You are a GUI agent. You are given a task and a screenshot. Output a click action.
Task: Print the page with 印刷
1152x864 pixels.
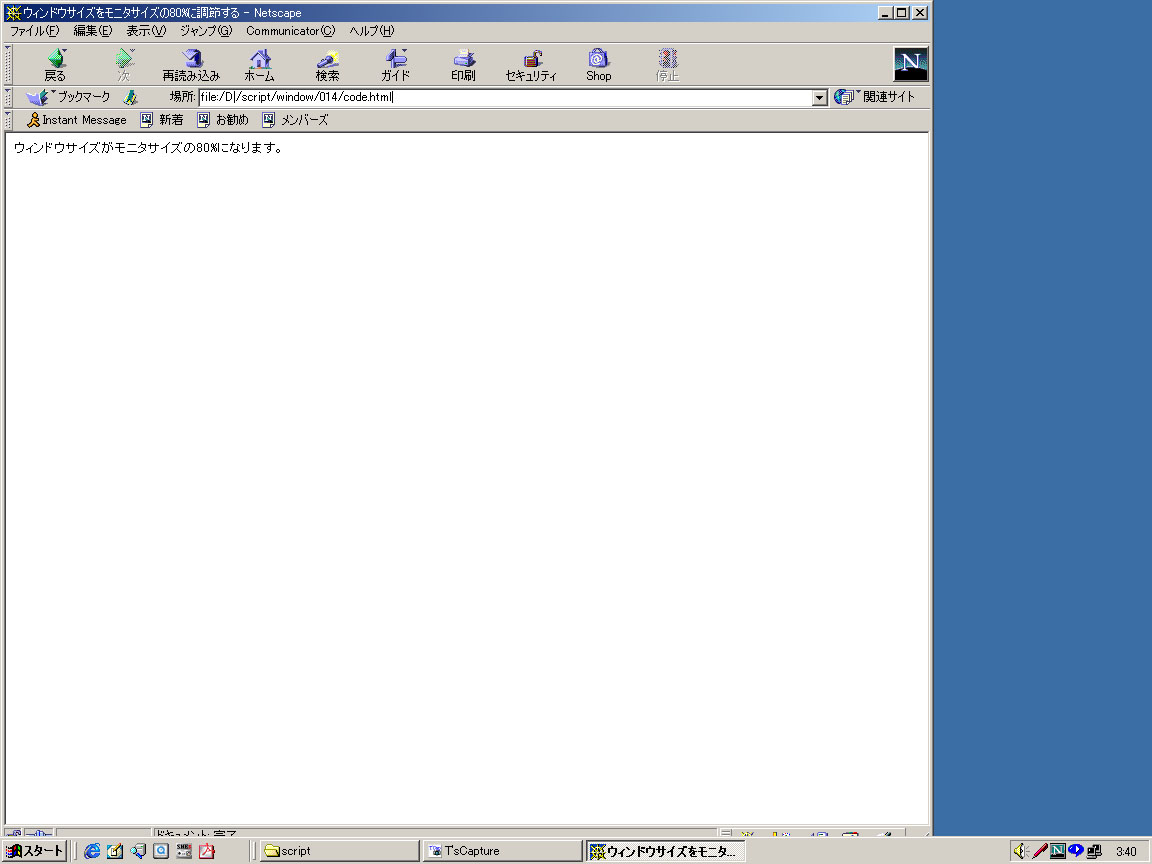(464, 65)
